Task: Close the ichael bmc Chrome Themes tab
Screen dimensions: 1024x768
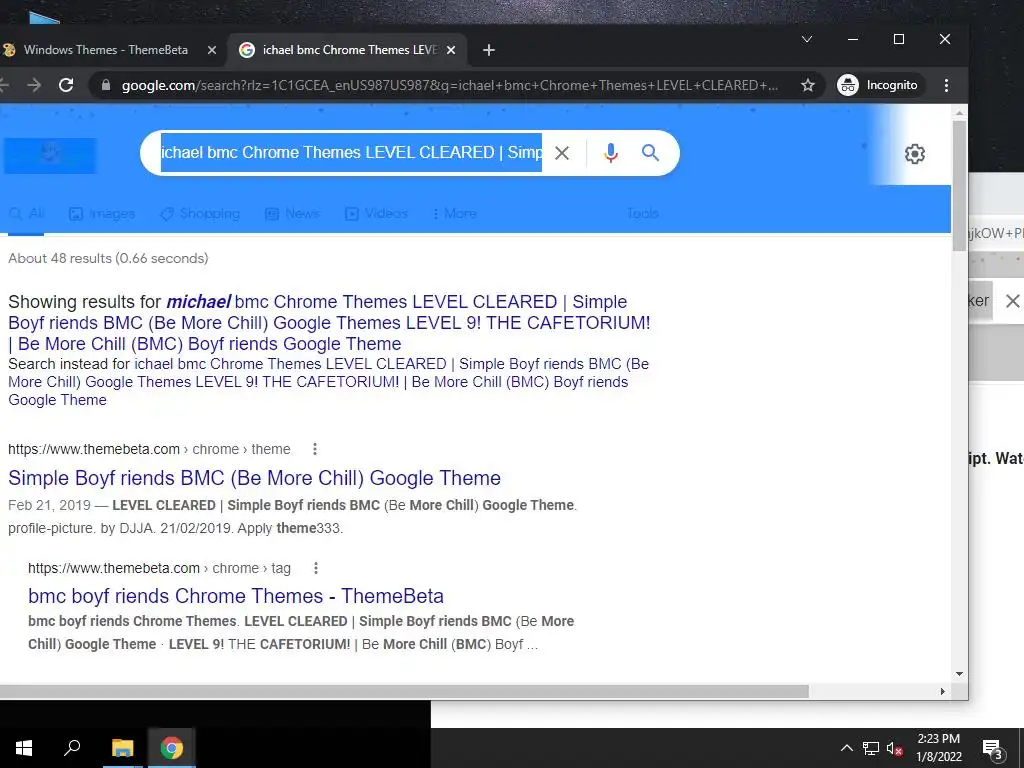Action: [451, 50]
